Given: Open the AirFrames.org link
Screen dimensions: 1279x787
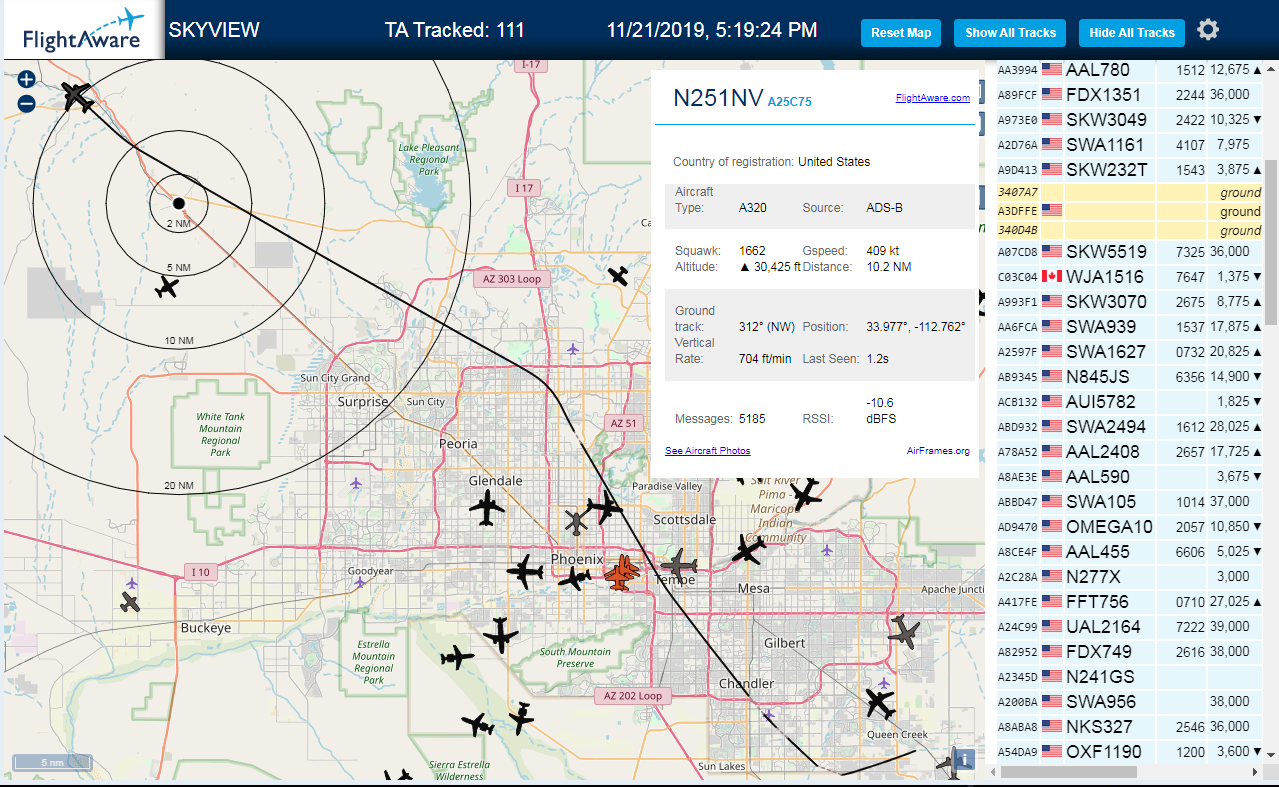Looking at the screenshot, I should pos(938,451).
